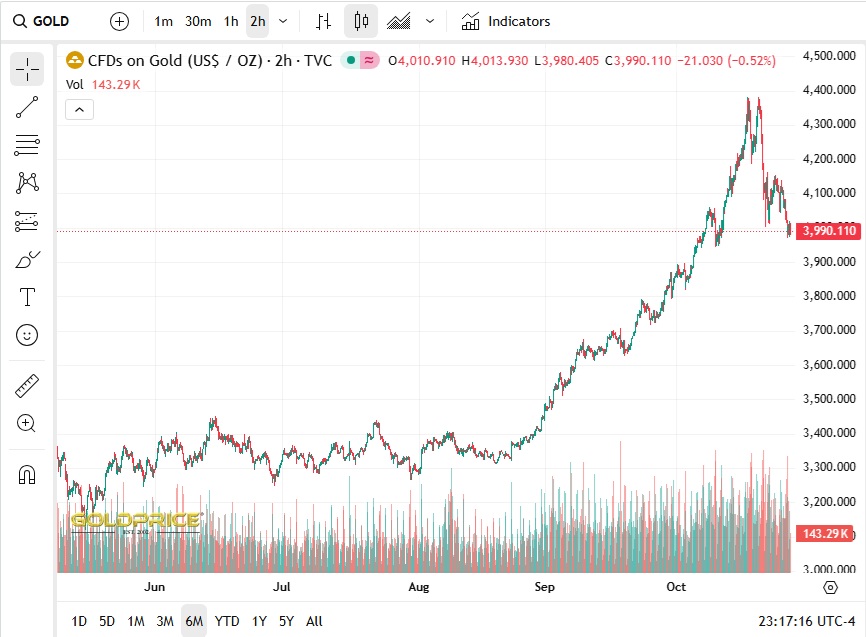Select the ruler measure tool
Screen dimensions: 866x637
point(27,386)
